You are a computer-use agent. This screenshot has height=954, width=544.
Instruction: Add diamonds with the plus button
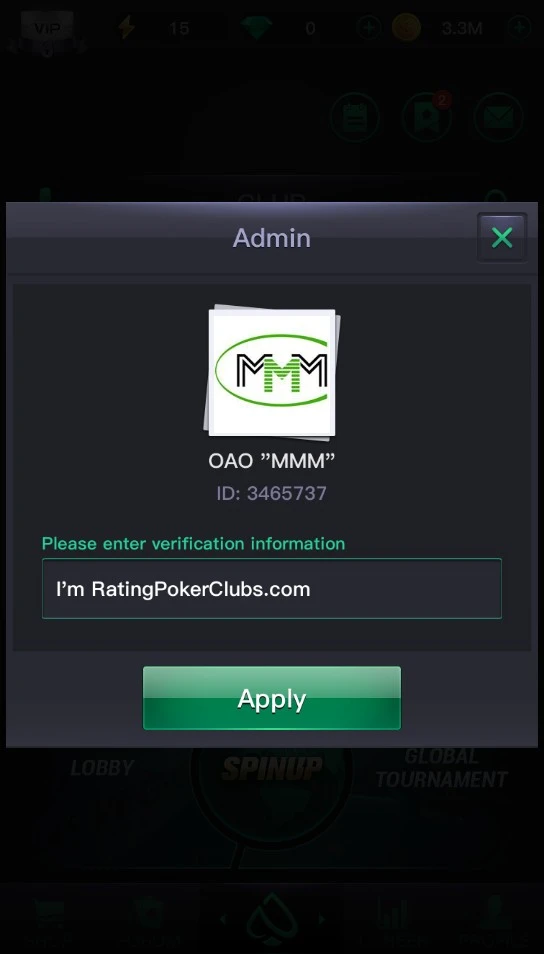pos(369,28)
